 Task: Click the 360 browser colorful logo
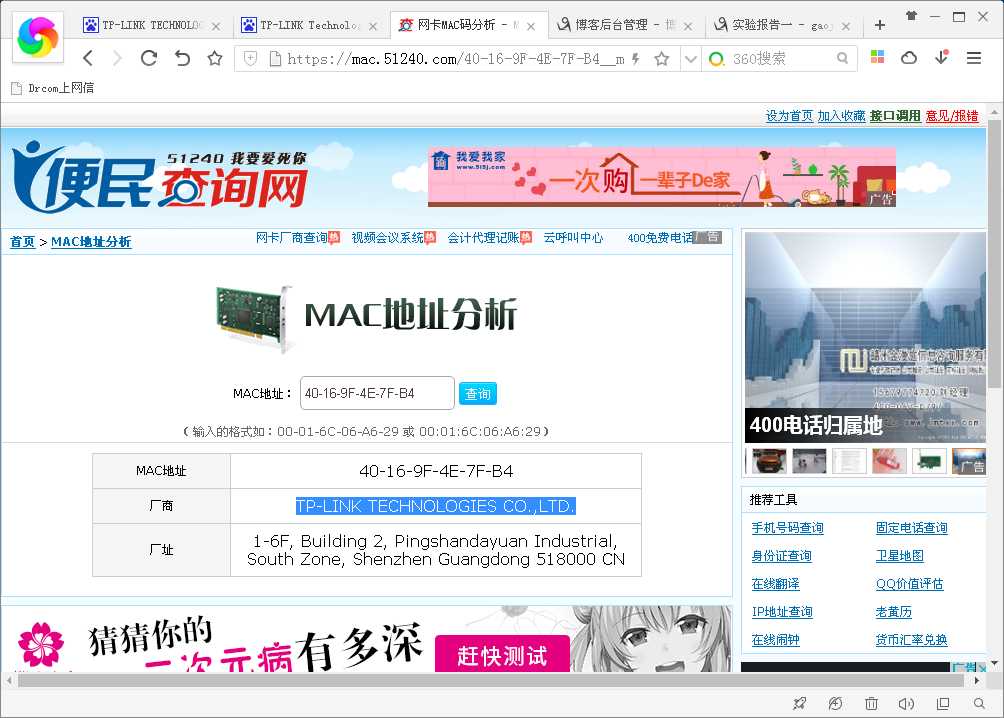(x=38, y=37)
